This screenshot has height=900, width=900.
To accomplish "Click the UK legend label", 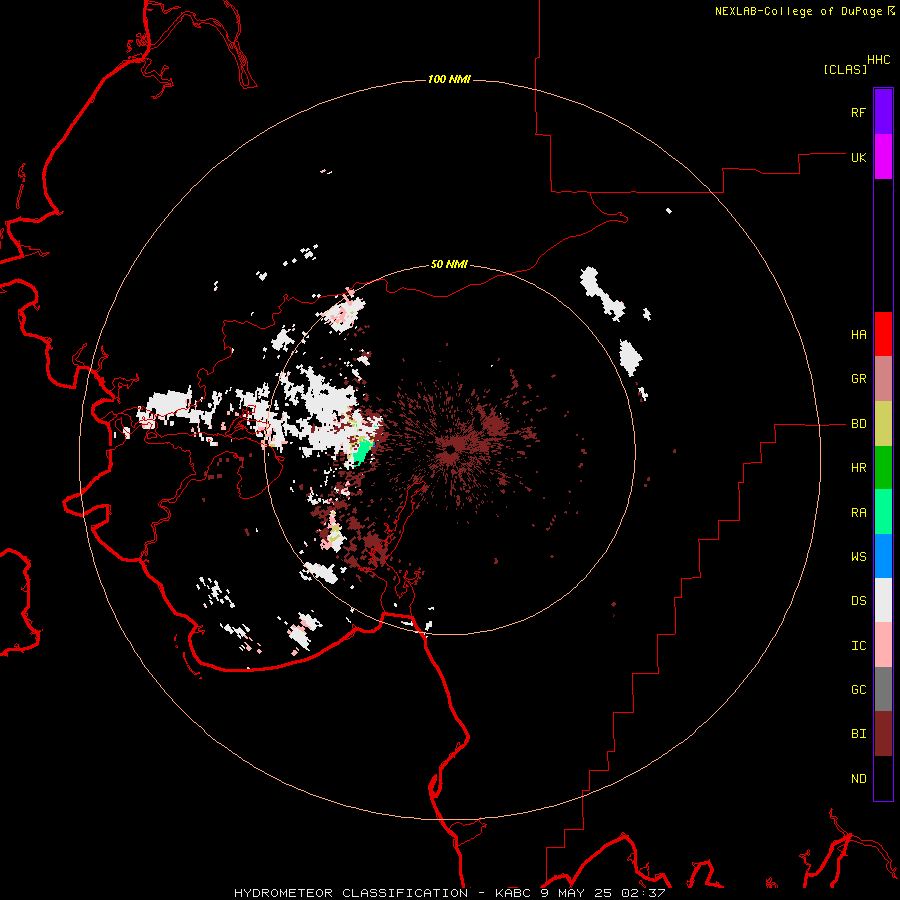I will pos(858,157).
